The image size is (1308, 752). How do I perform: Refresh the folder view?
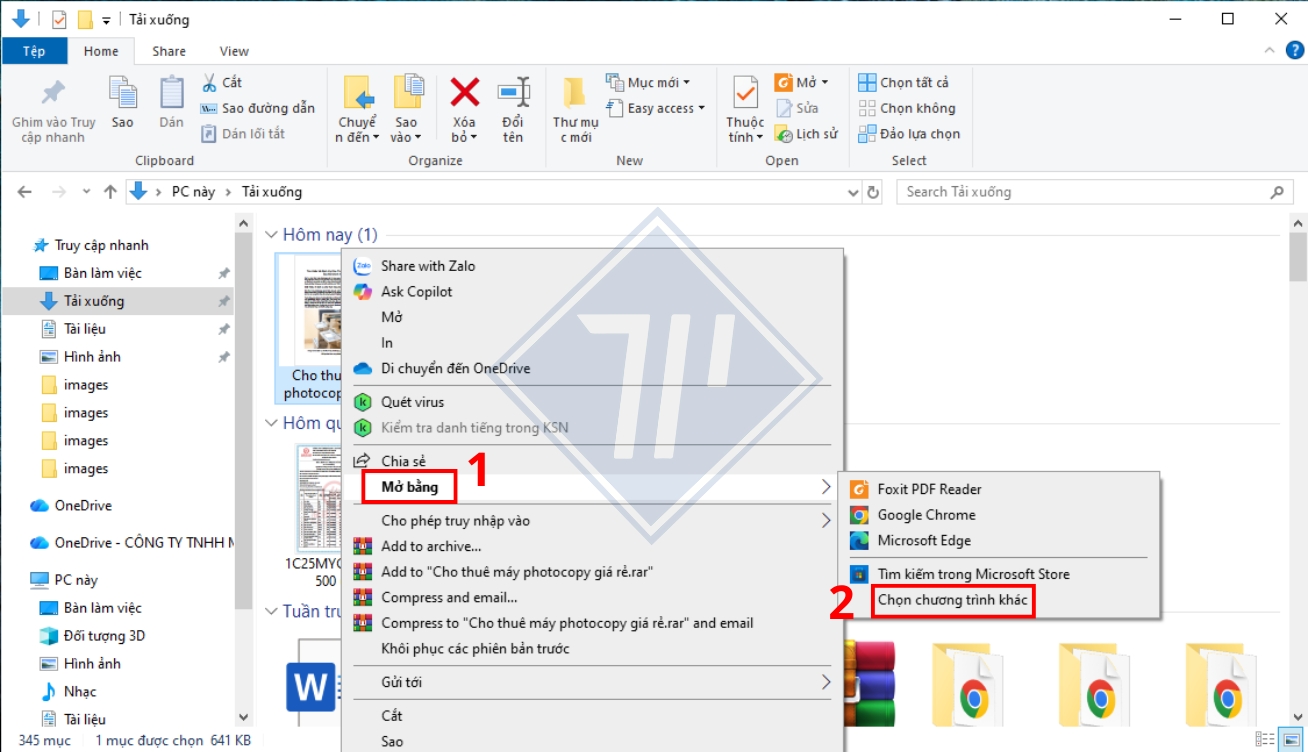871,191
